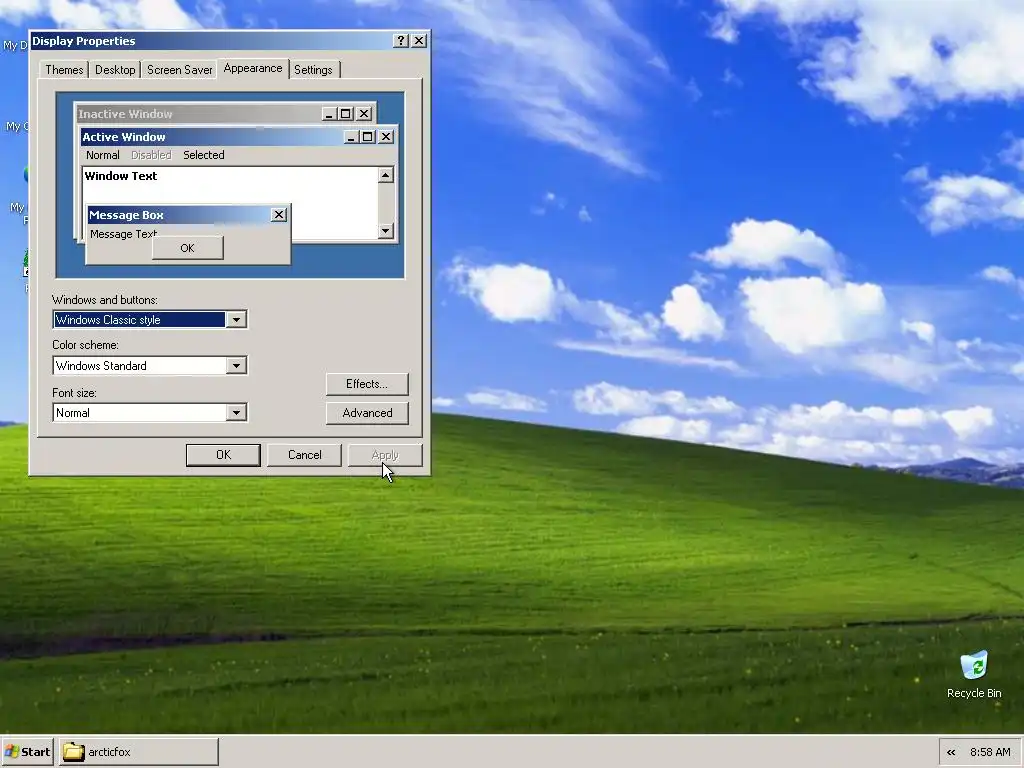The width and height of the screenshot is (1024, 768).
Task: Click close icon on preview Message Box
Action: click(x=279, y=214)
